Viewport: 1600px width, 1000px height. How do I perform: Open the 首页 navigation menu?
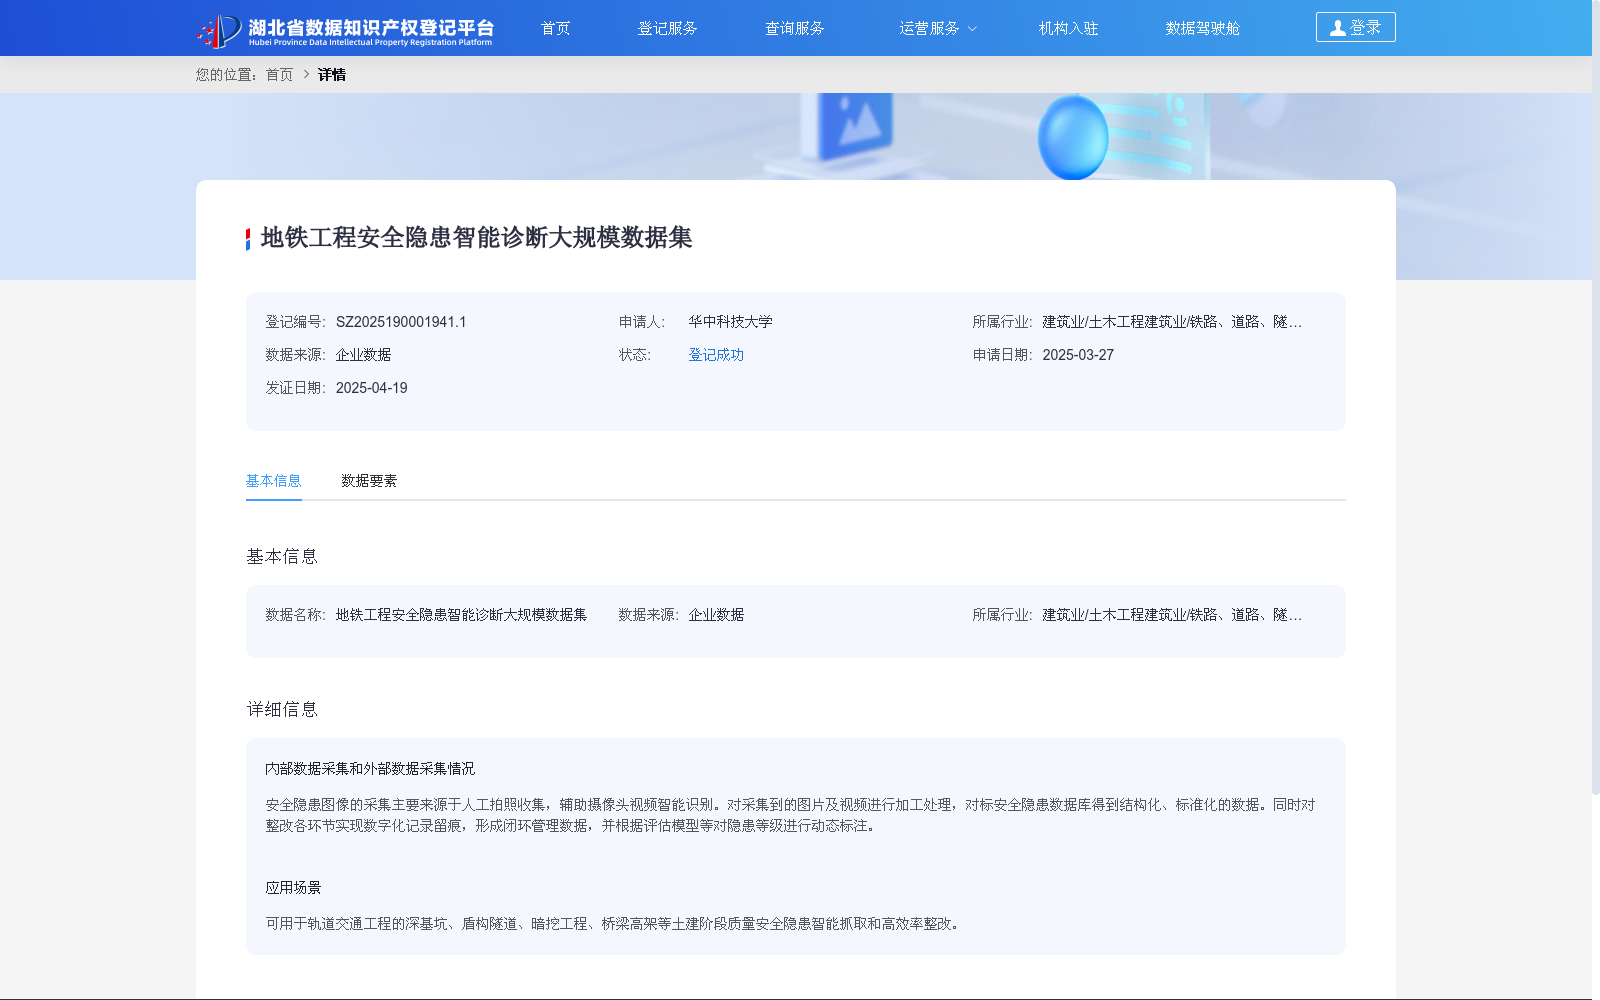pyautogui.click(x=555, y=28)
